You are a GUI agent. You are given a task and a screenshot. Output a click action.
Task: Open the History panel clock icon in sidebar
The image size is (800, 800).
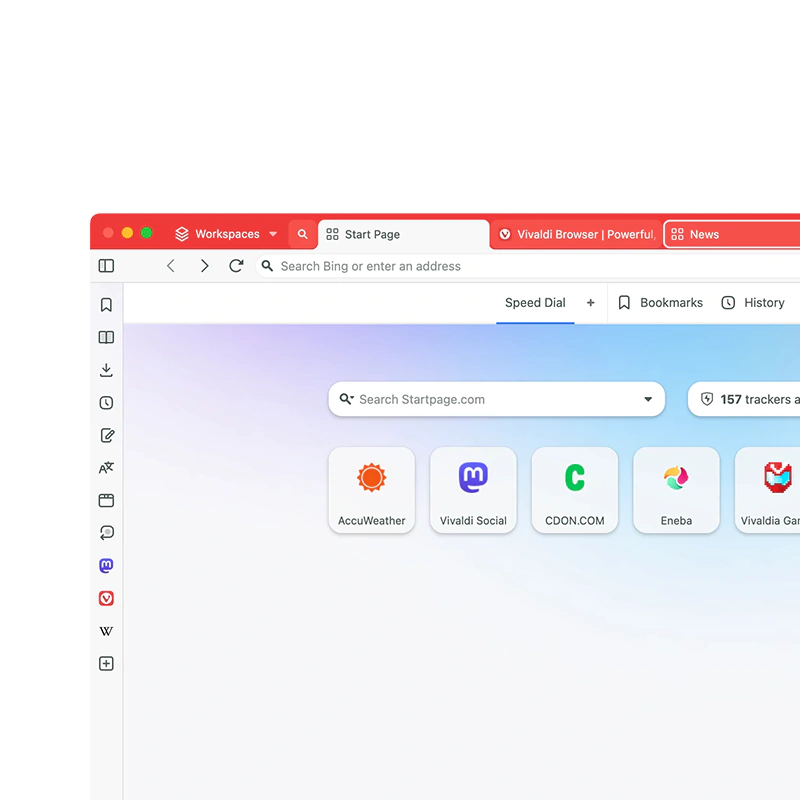coord(106,403)
